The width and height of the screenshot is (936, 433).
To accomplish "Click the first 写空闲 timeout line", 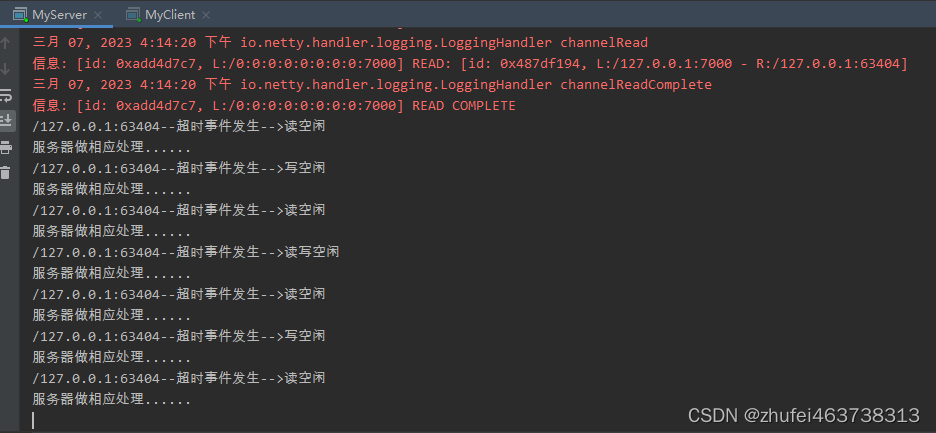I will coord(178,168).
